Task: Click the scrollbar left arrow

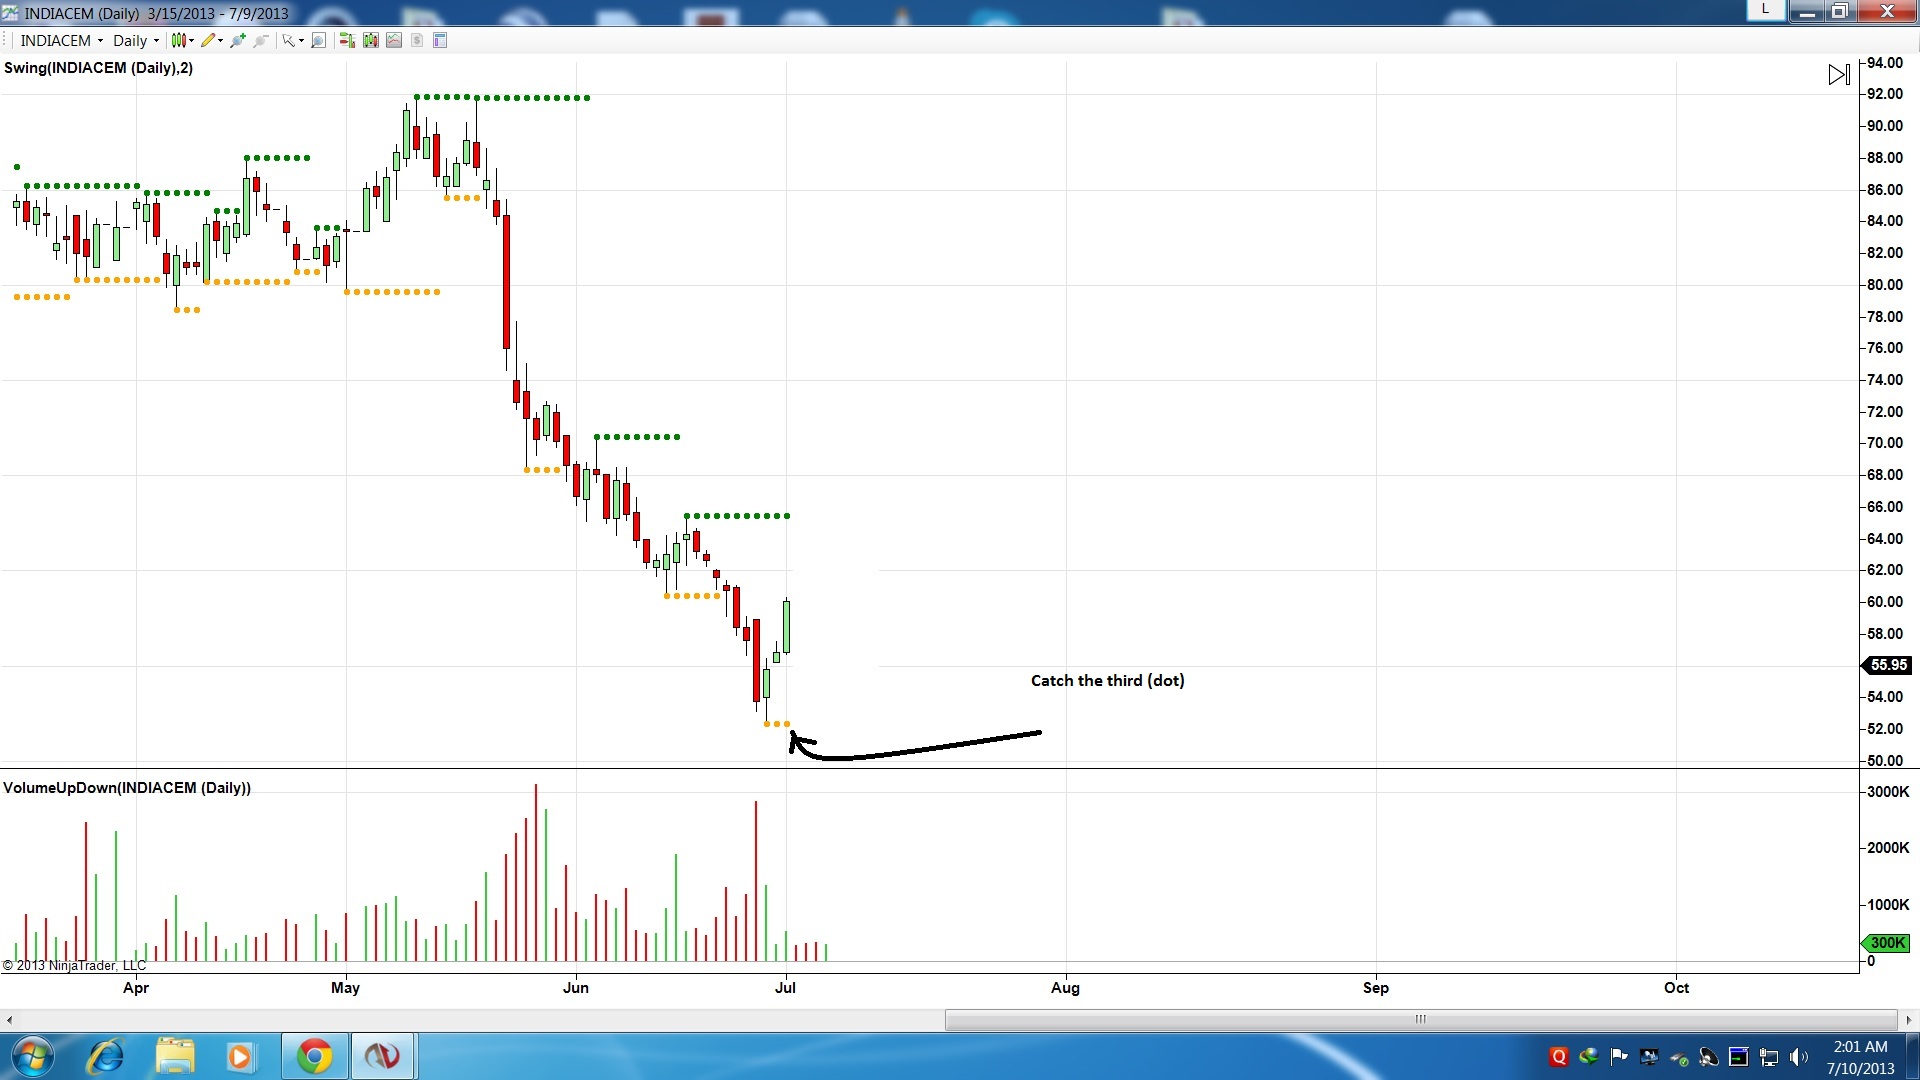Action: [x=9, y=1020]
